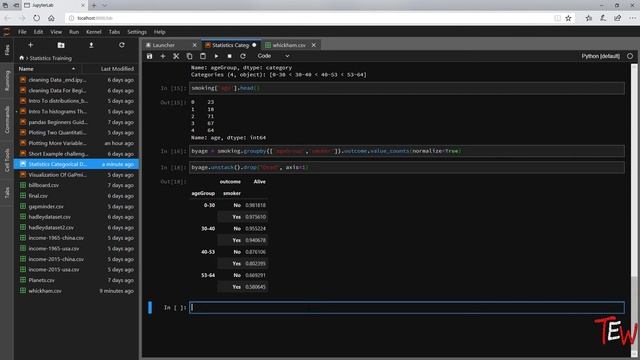Image resolution: width=640 pixels, height=360 pixels.
Task: Open the View menu
Action: [56, 32]
